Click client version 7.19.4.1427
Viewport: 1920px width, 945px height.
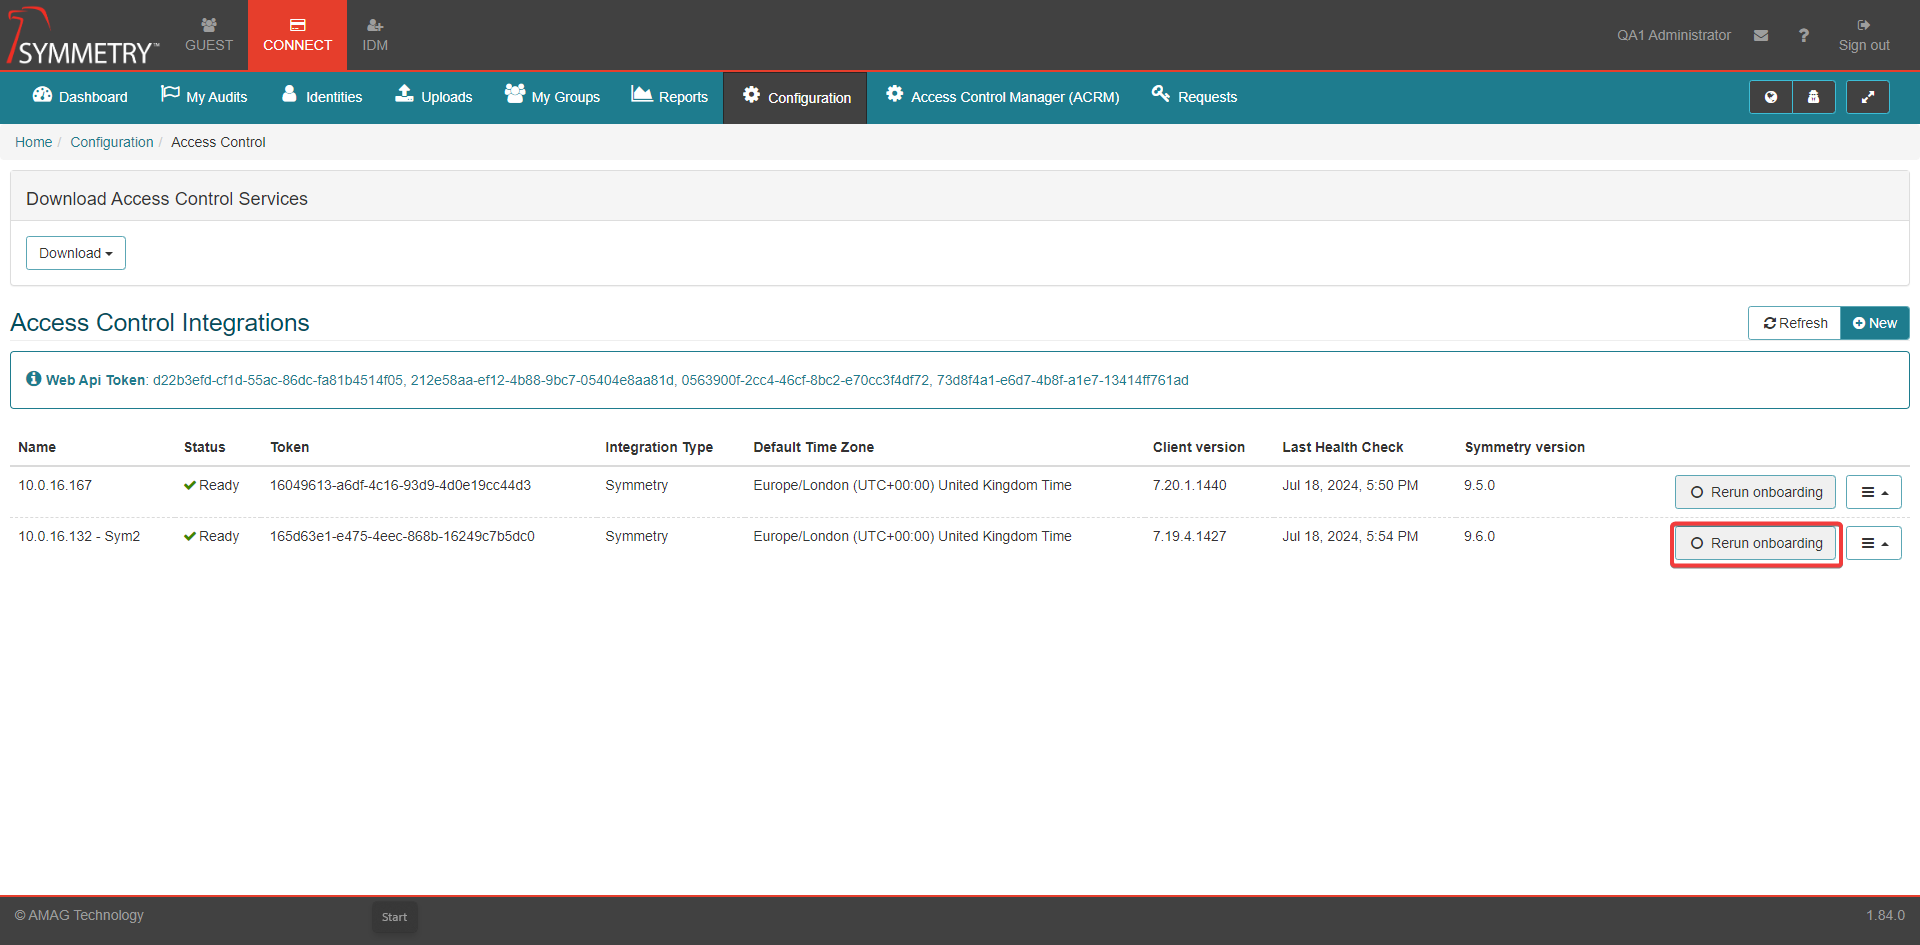tap(1189, 536)
